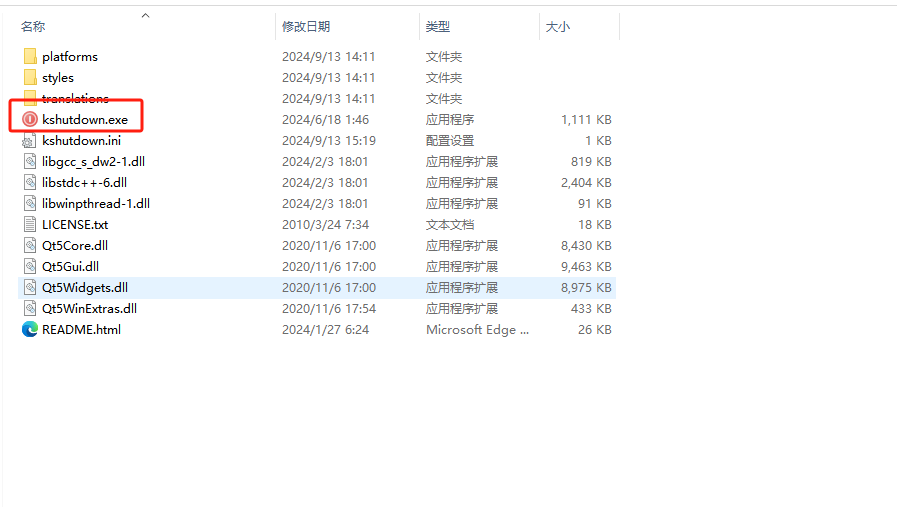Viewport: 897px width, 507px height.
Task: Click the 9,463 KB size value
Action: 586,267
